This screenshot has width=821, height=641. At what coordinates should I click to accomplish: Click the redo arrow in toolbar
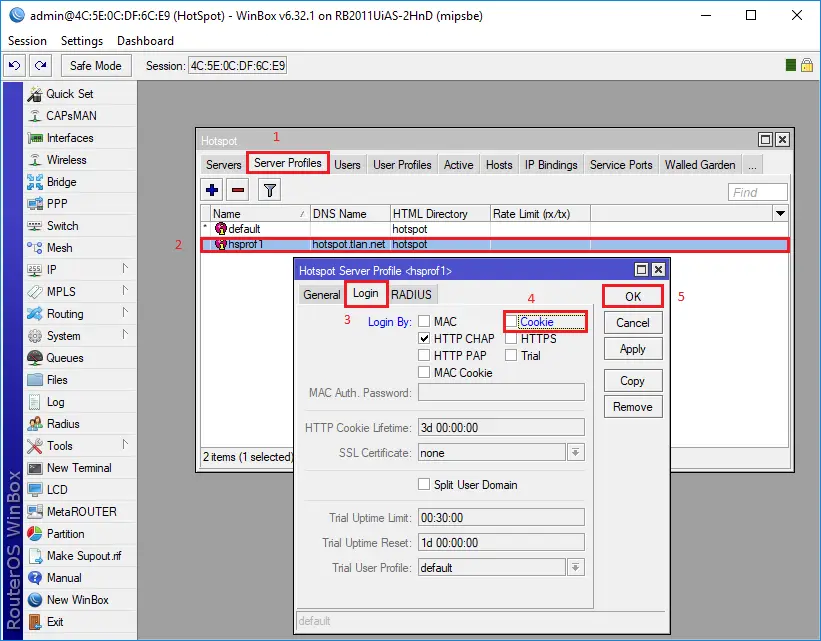(40, 65)
